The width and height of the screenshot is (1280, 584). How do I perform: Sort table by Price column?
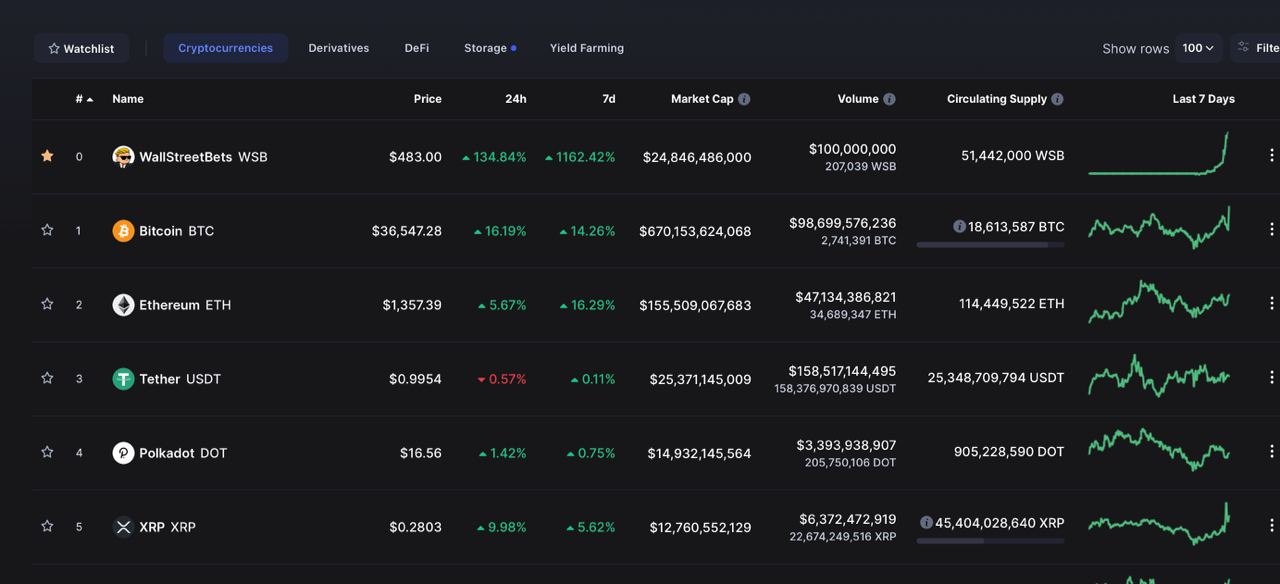click(428, 99)
